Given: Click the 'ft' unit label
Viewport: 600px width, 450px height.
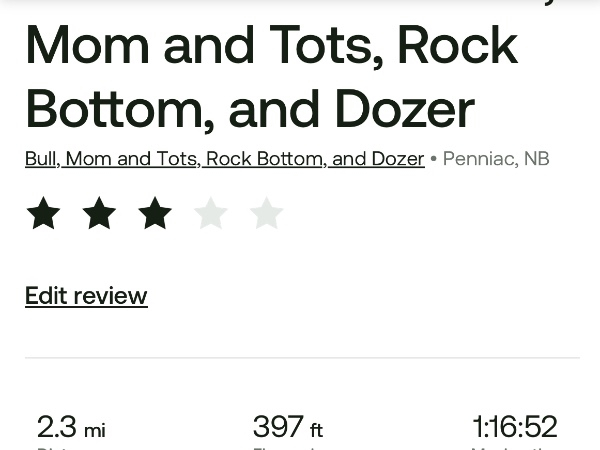Looking at the screenshot, I should (x=316, y=431).
